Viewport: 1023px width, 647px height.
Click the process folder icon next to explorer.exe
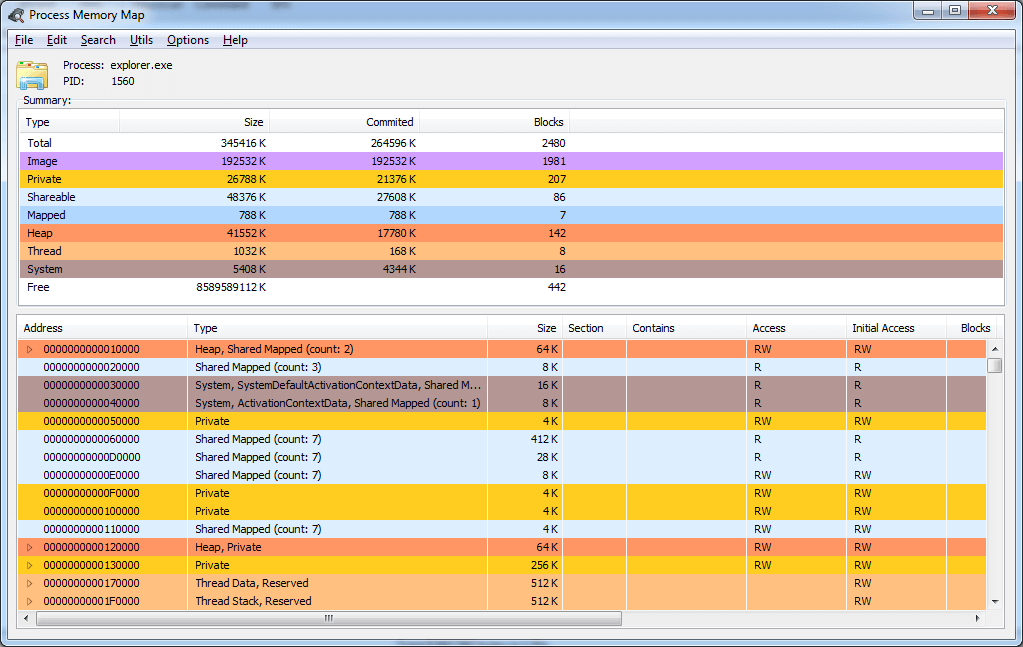pos(31,74)
